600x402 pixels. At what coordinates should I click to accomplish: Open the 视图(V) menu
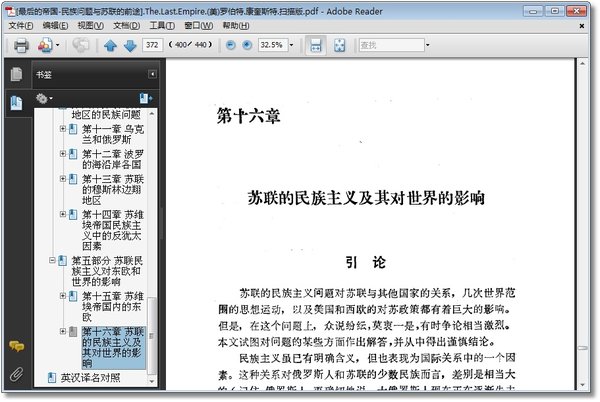point(91,26)
